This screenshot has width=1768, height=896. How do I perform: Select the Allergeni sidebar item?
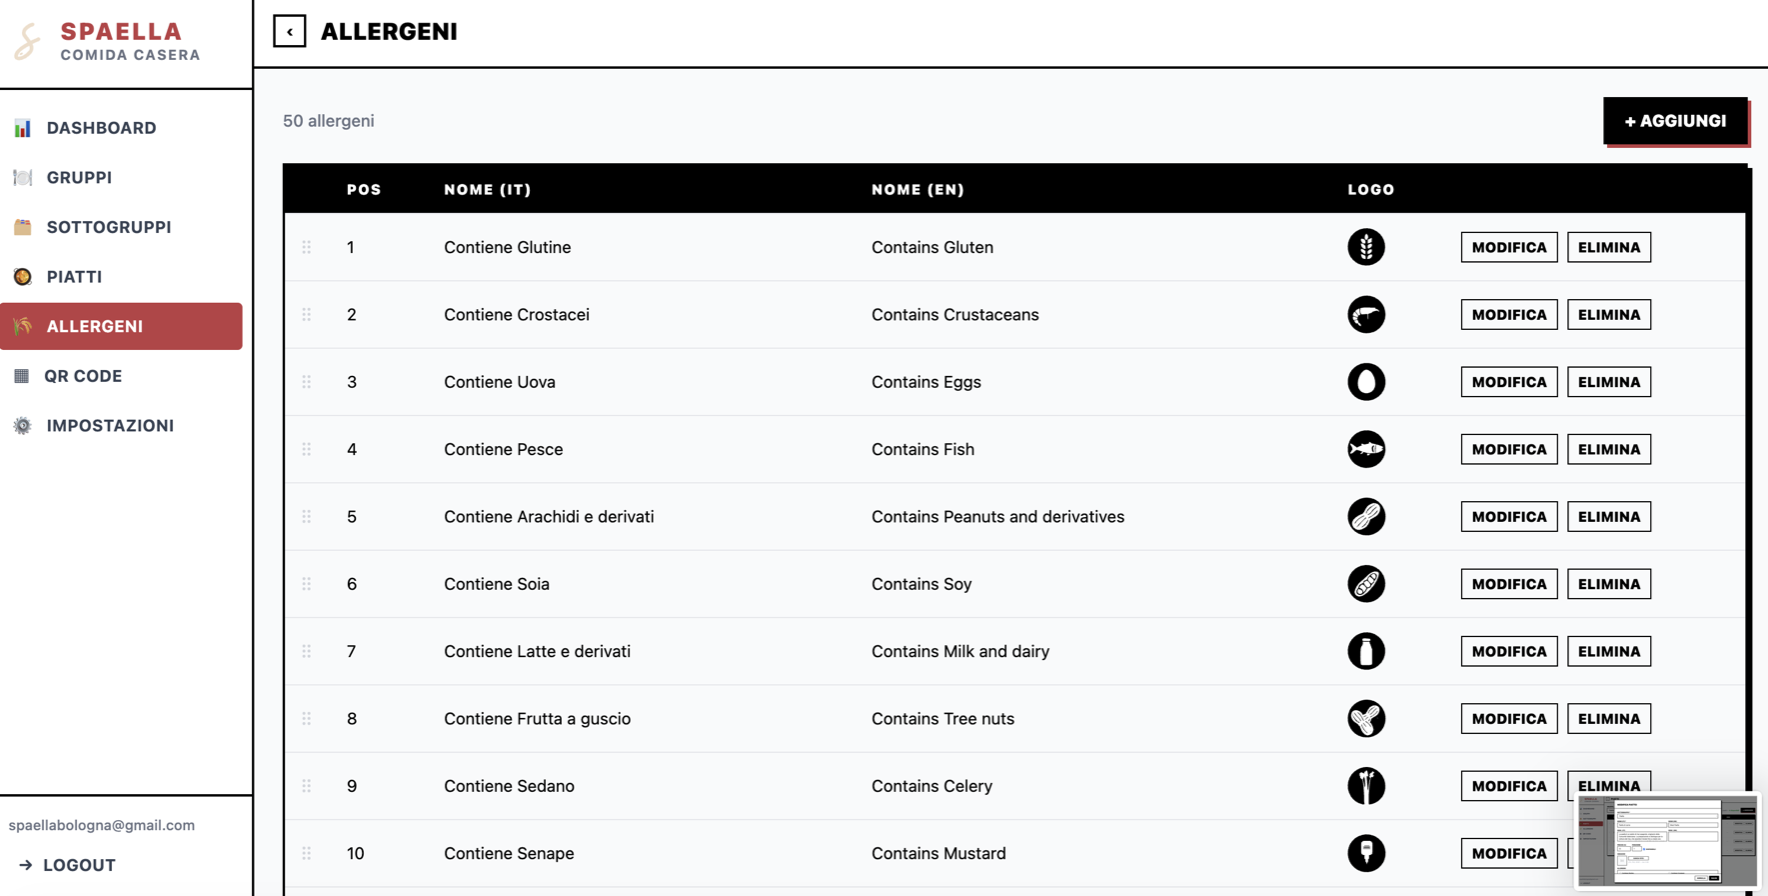(121, 326)
